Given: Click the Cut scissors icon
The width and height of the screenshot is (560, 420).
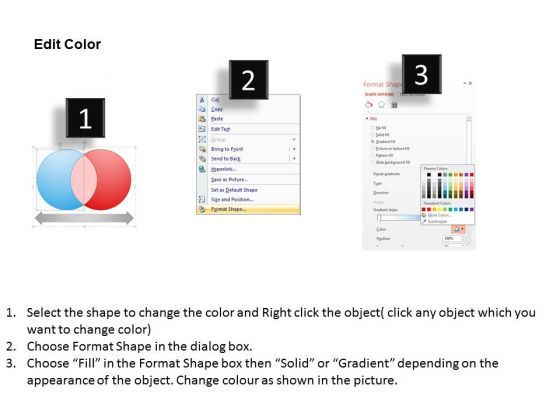Looking at the screenshot, I should point(202,100).
